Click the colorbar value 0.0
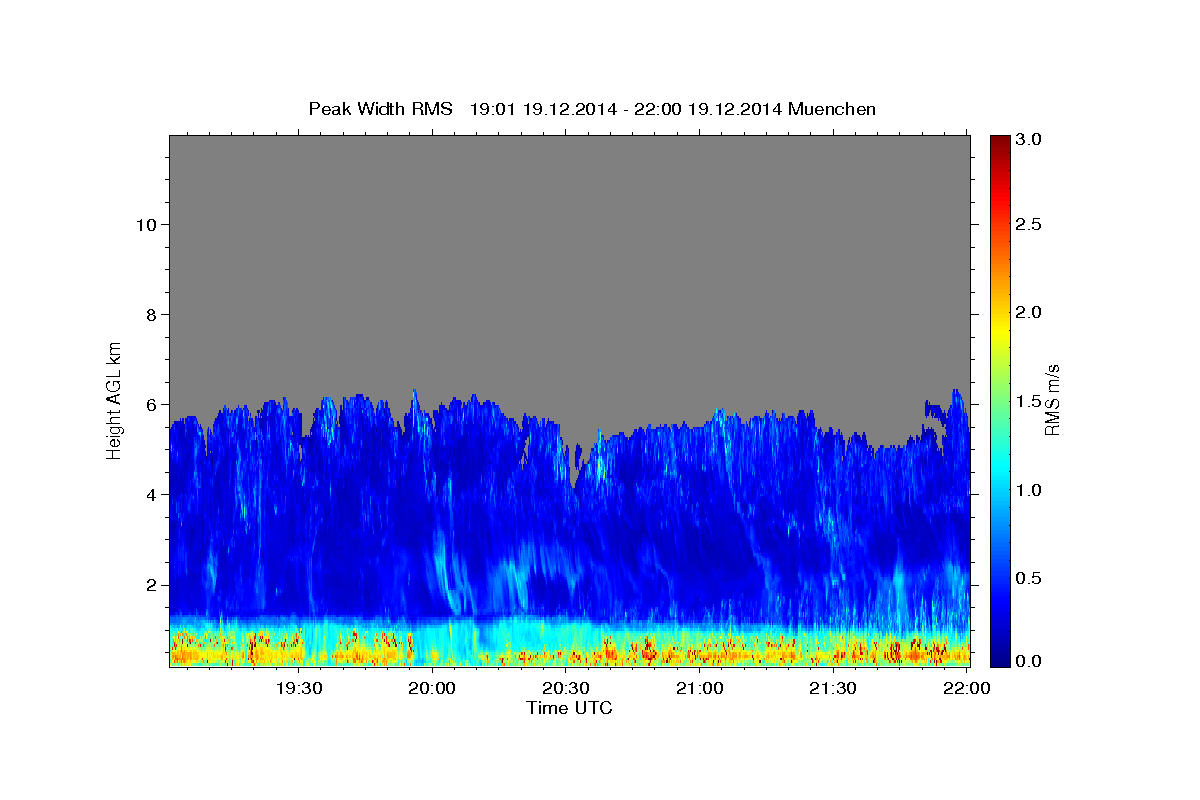 1031,661
